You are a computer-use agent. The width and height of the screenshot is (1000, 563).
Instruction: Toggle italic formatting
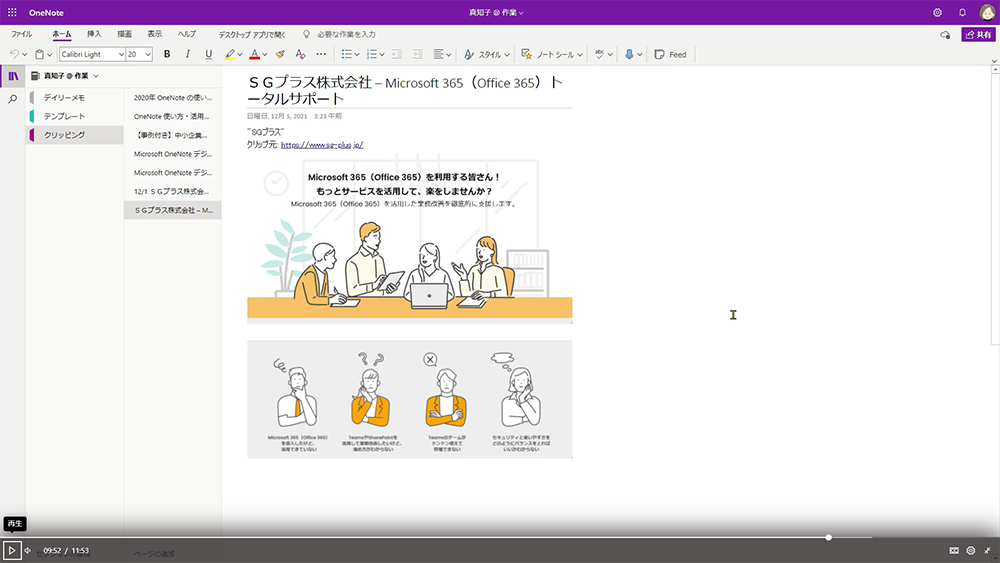click(187, 54)
